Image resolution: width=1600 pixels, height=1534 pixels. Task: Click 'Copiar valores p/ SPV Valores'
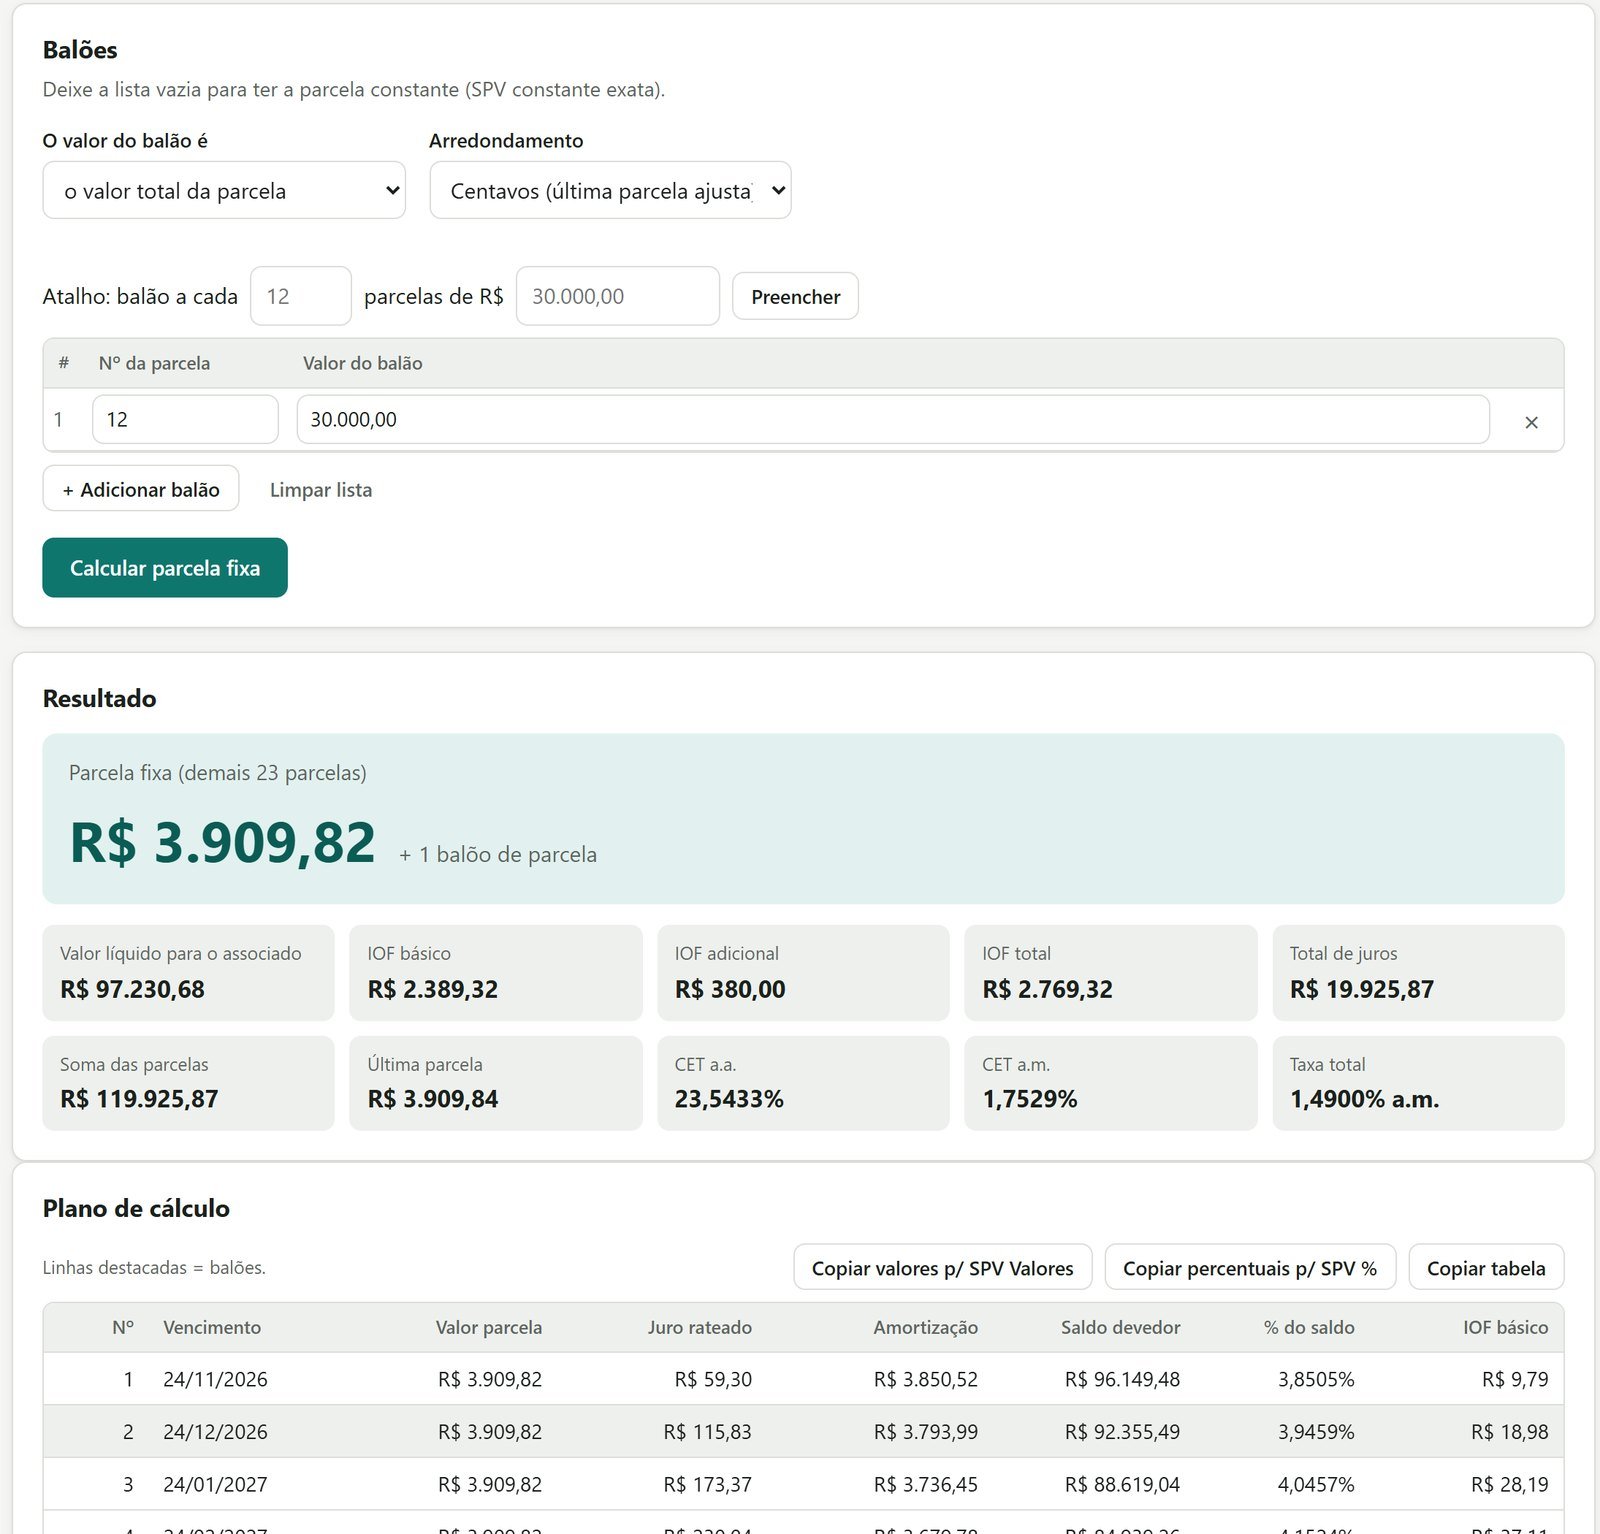(943, 1268)
